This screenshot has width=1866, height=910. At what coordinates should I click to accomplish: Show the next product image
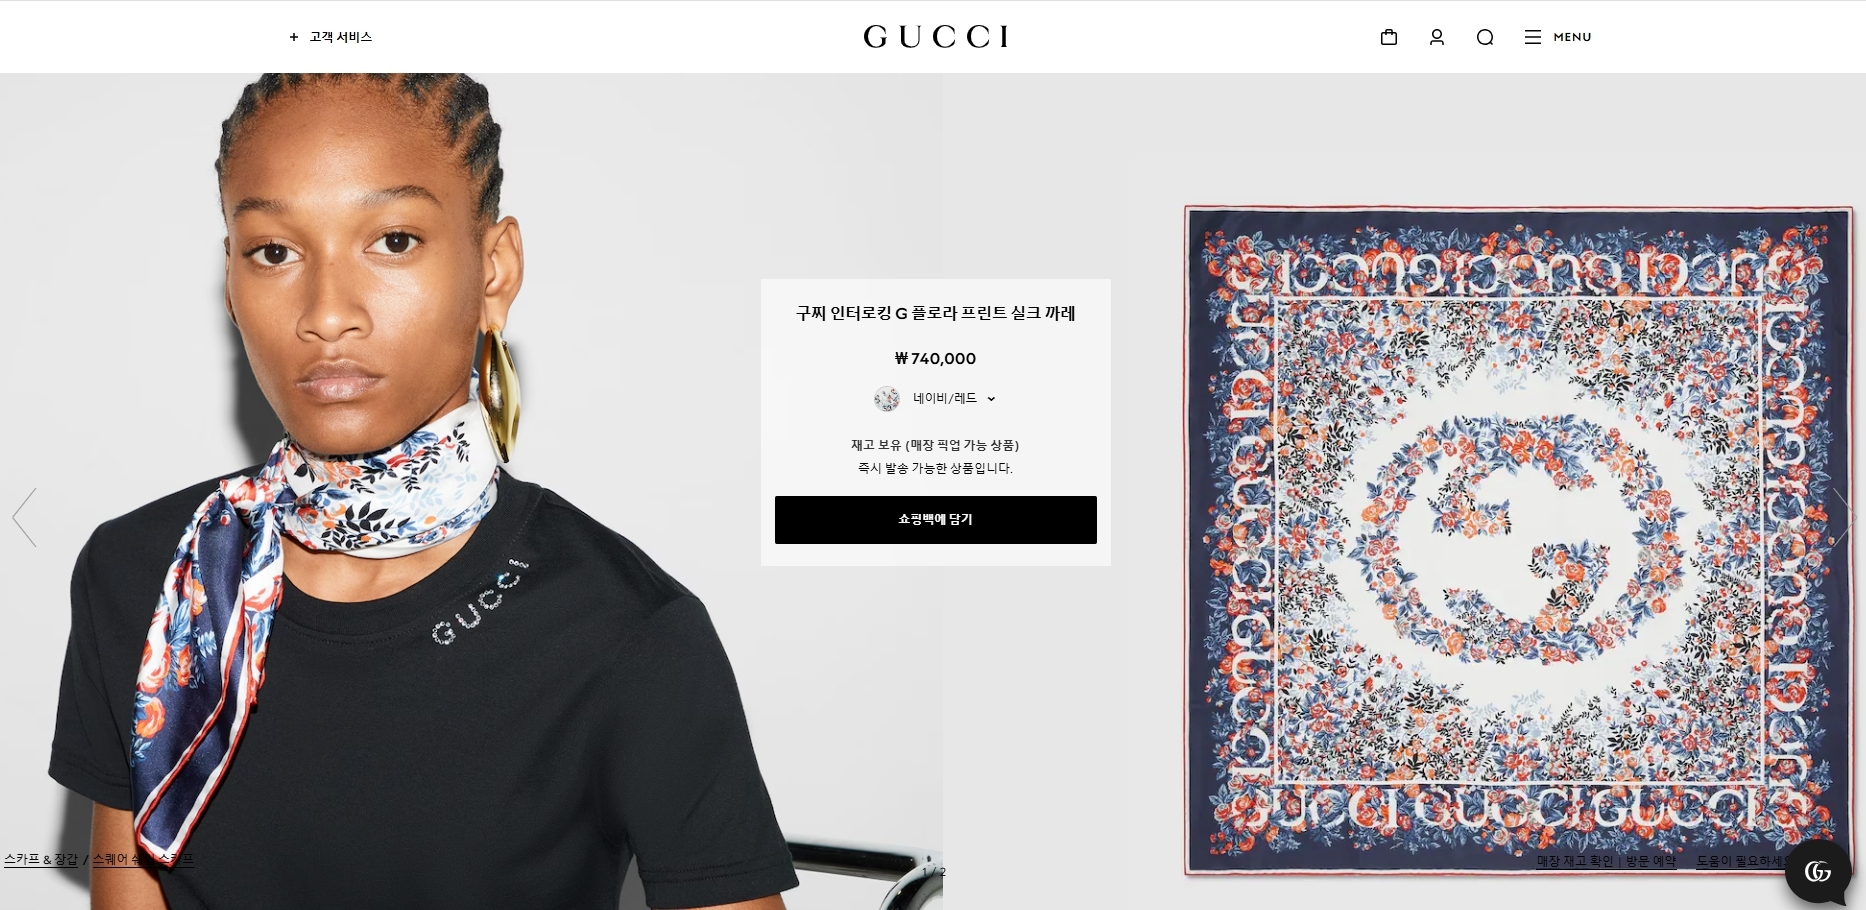click(1842, 517)
